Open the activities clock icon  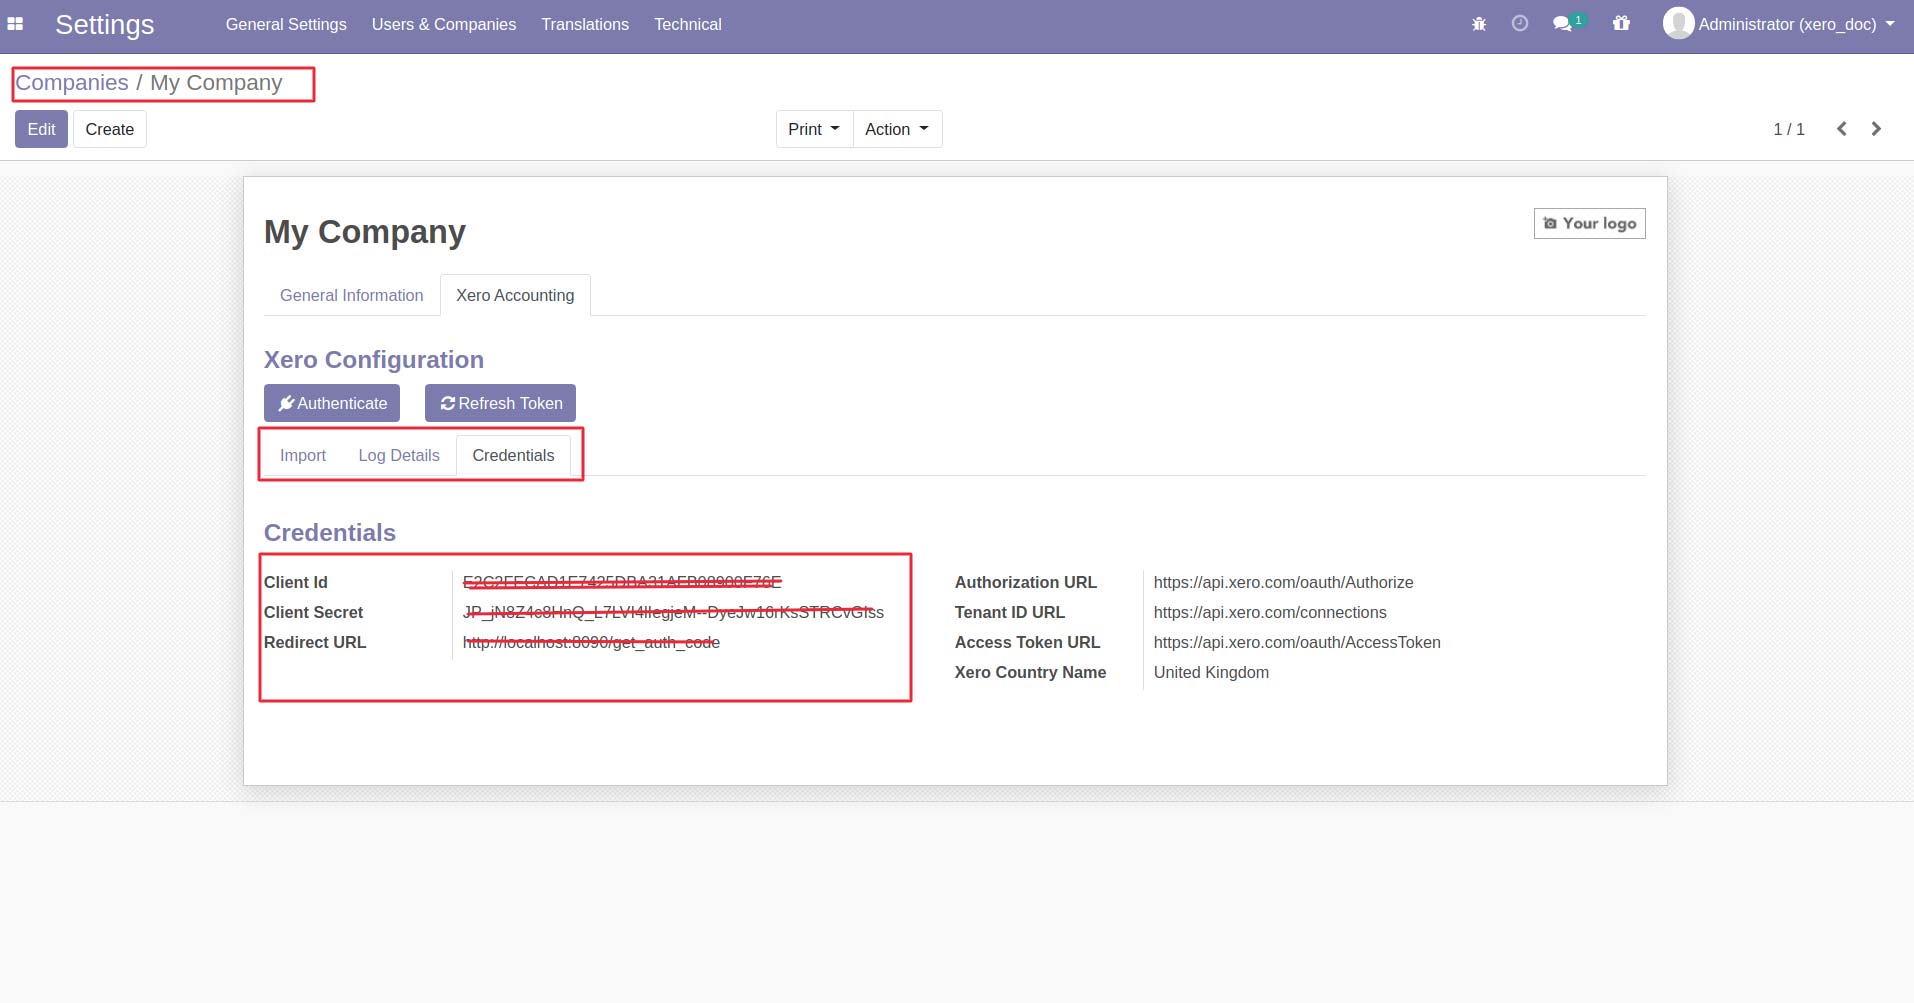(1520, 24)
